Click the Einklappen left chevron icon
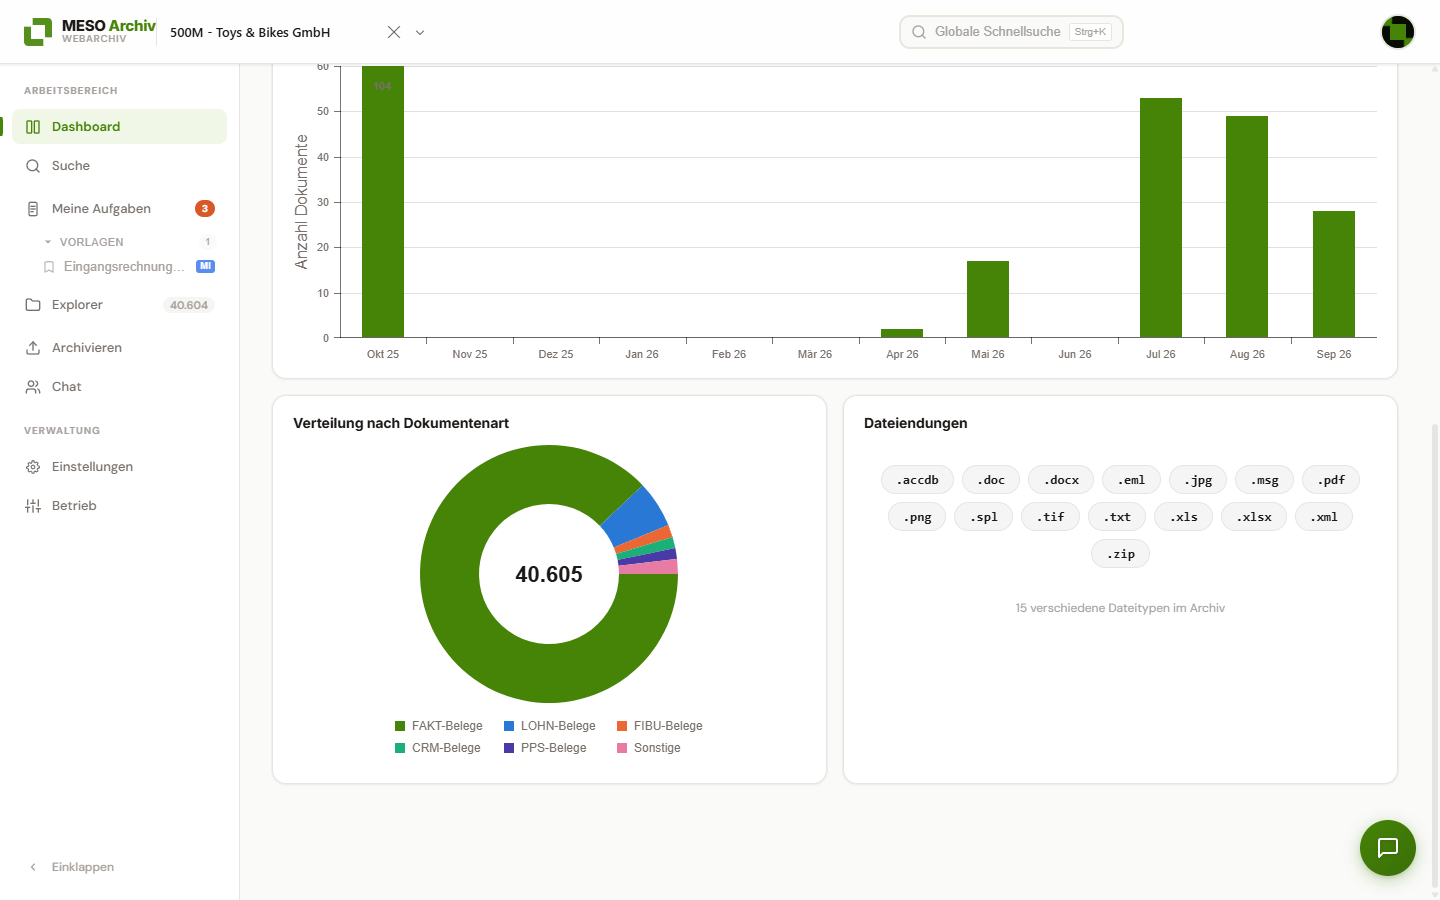This screenshot has width=1440, height=900. (x=33, y=867)
